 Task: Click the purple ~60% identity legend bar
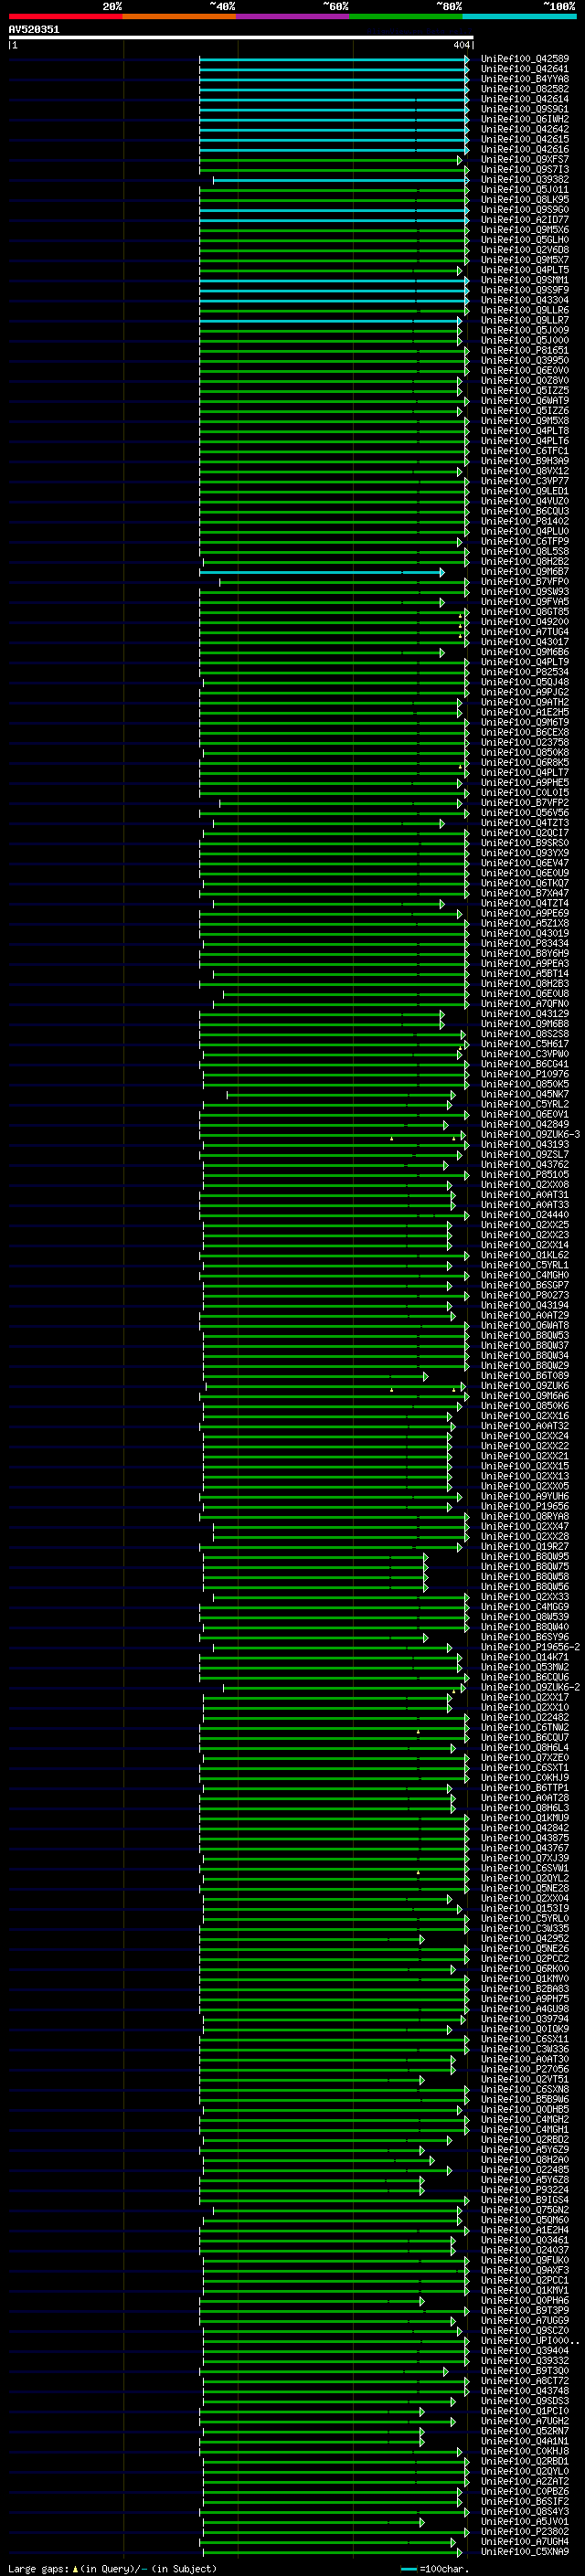click(293, 16)
